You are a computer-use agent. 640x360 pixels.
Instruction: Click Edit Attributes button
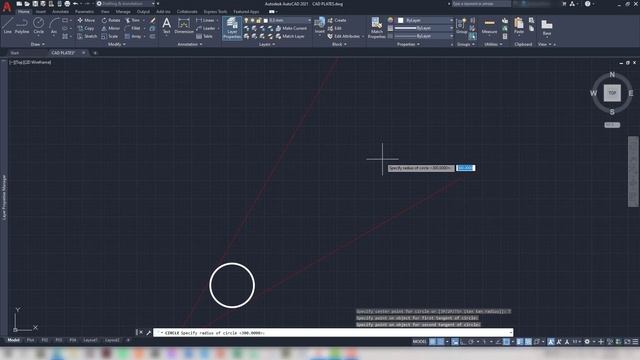344,36
